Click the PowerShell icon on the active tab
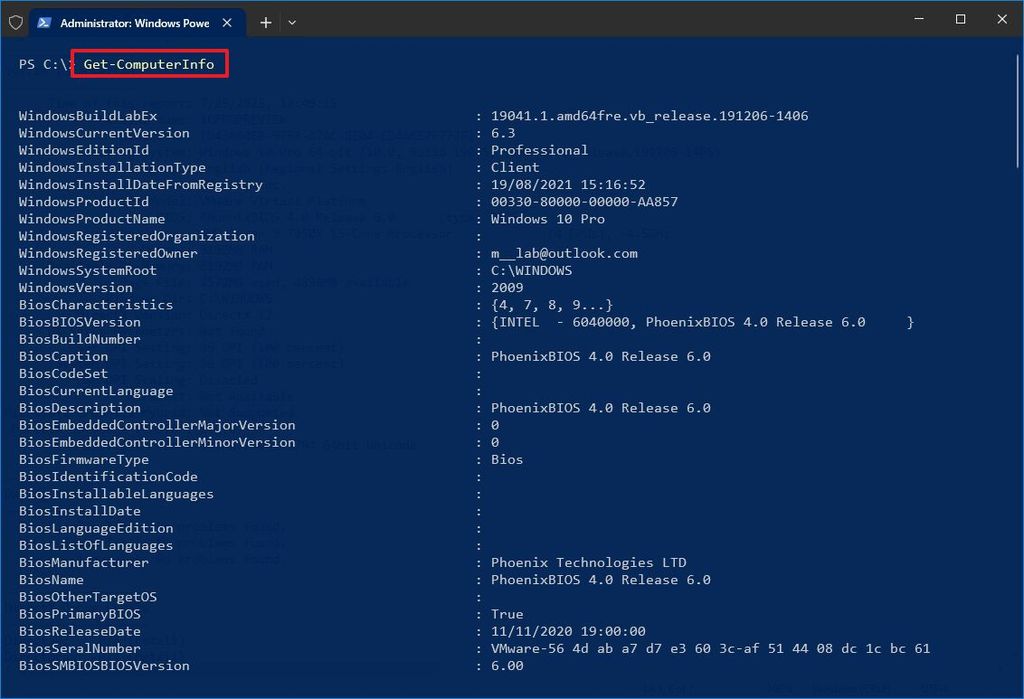This screenshot has height=699, width=1024. 44,20
